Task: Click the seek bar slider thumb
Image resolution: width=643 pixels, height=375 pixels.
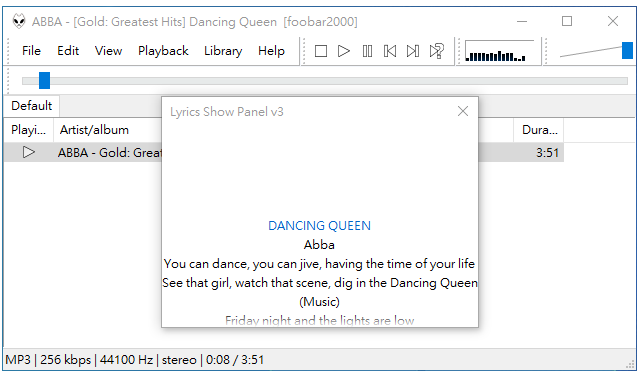Action: tap(44, 80)
